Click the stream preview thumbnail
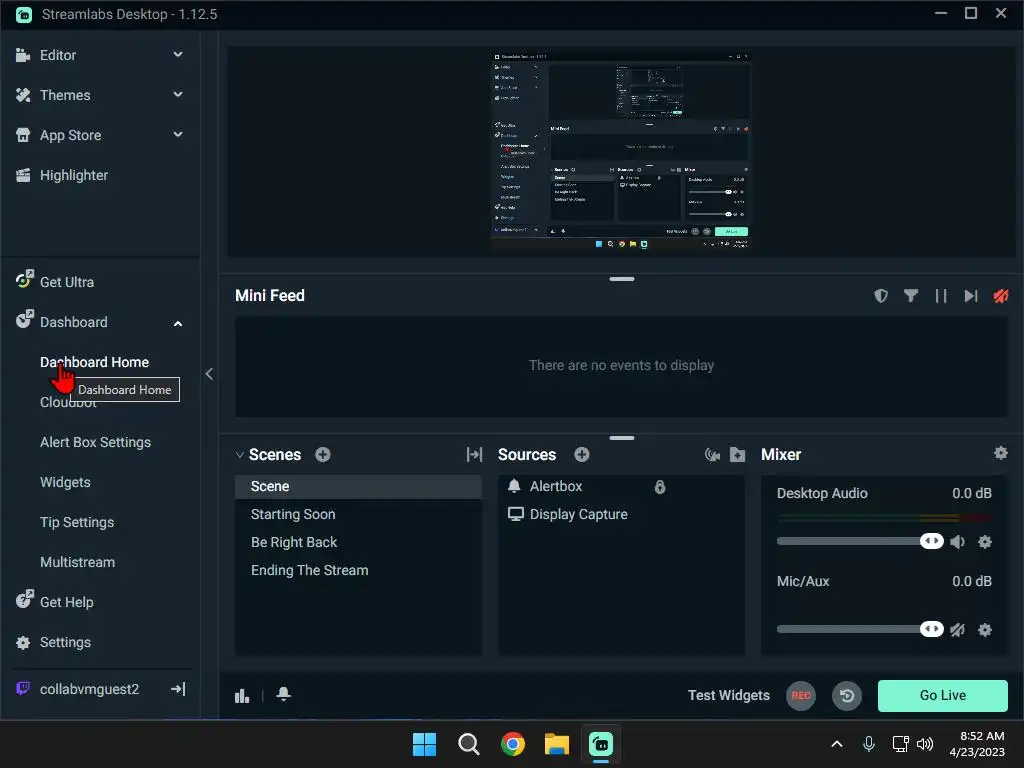 coord(621,151)
